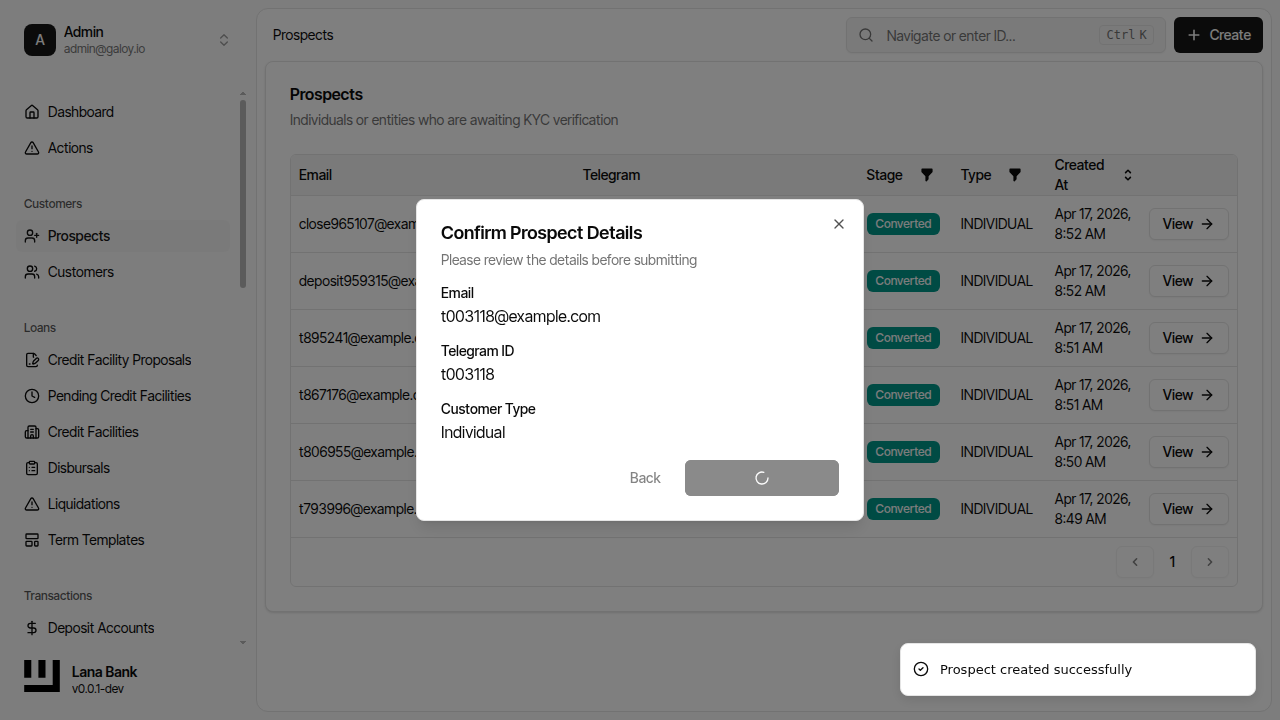Open Customers in the sidebar
This screenshot has height=720, width=1280.
tap(81, 271)
